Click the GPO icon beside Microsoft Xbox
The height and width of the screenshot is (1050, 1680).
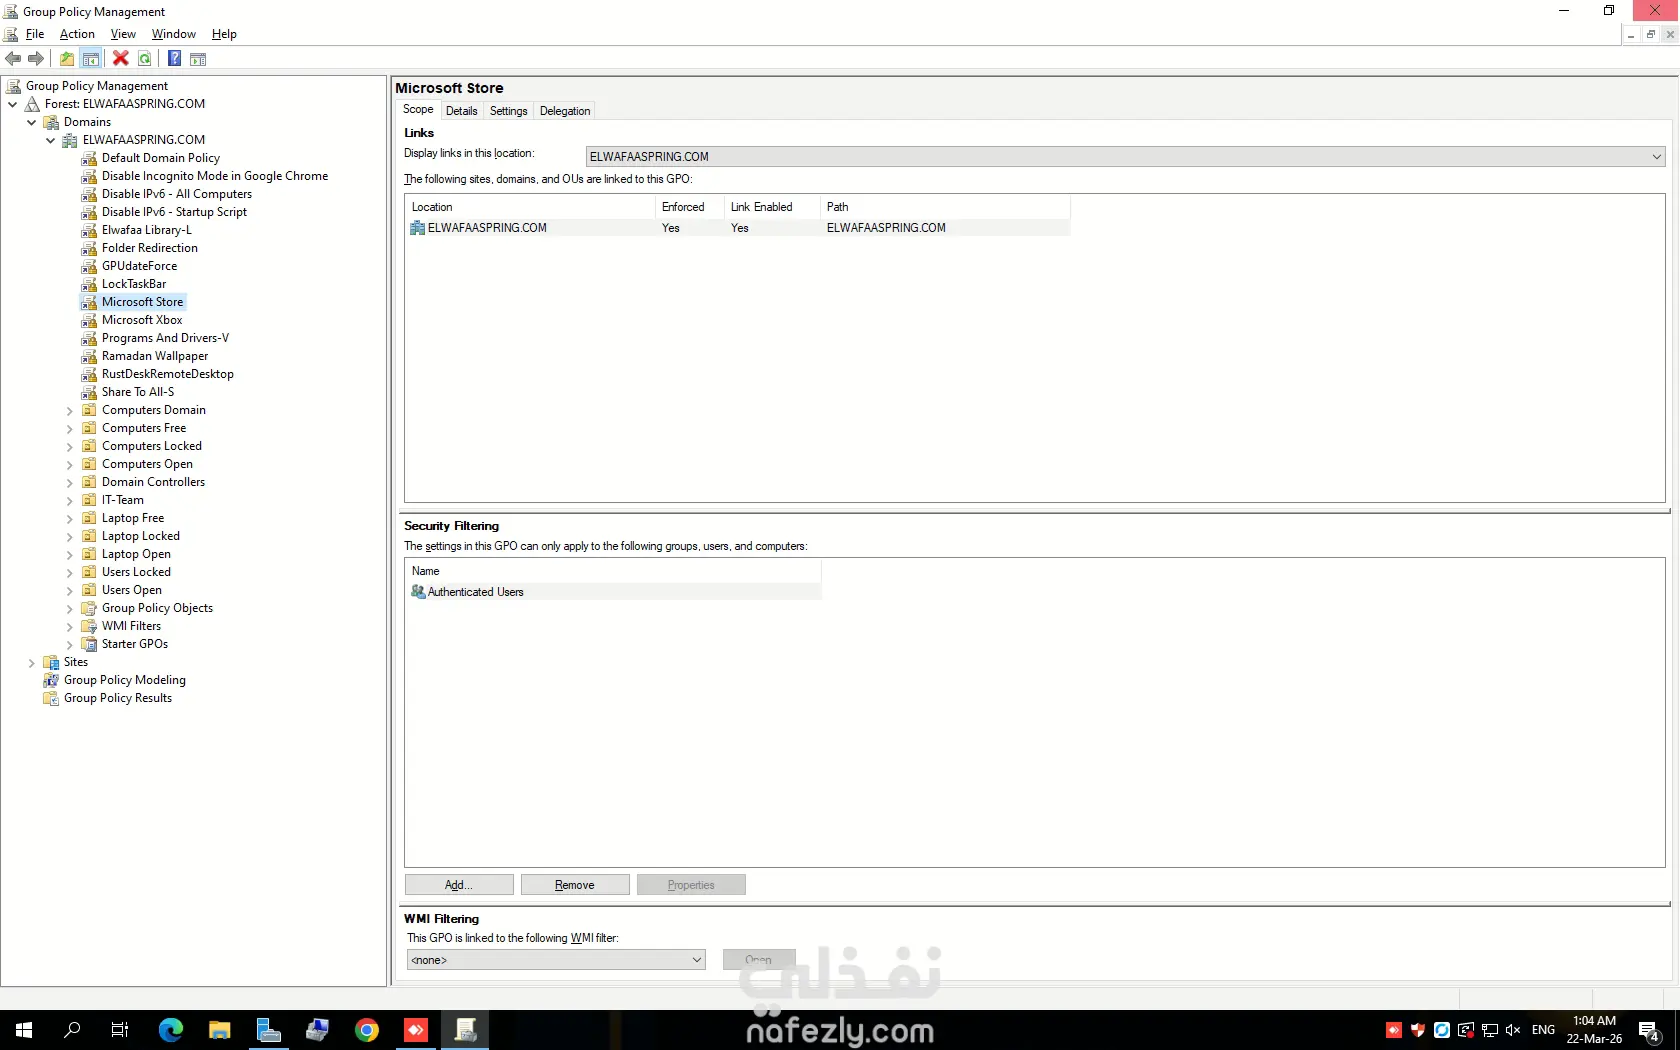click(x=89, y=320)
